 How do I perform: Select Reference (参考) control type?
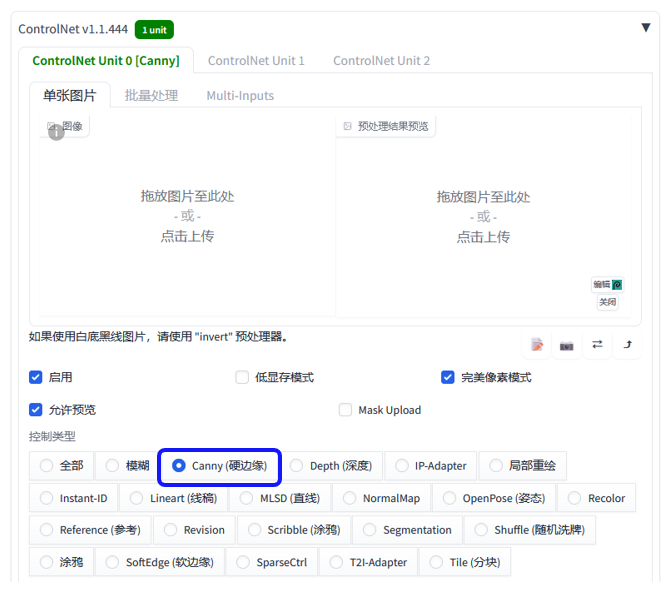click(x=90, y=530)
